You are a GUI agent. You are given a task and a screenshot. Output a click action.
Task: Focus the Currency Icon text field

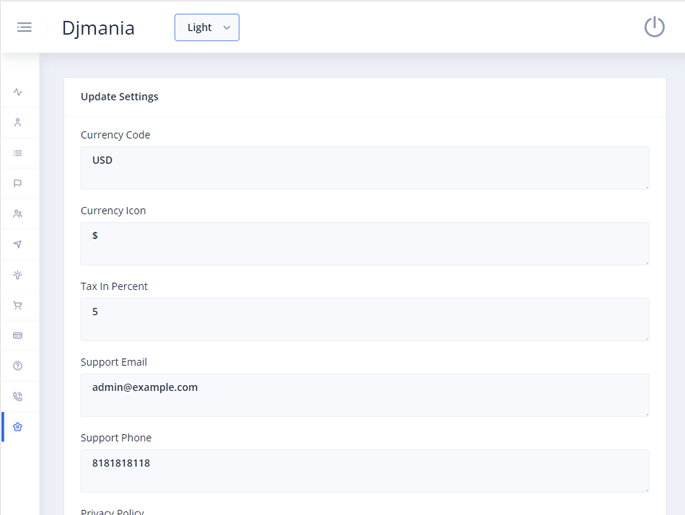(364, 243)
